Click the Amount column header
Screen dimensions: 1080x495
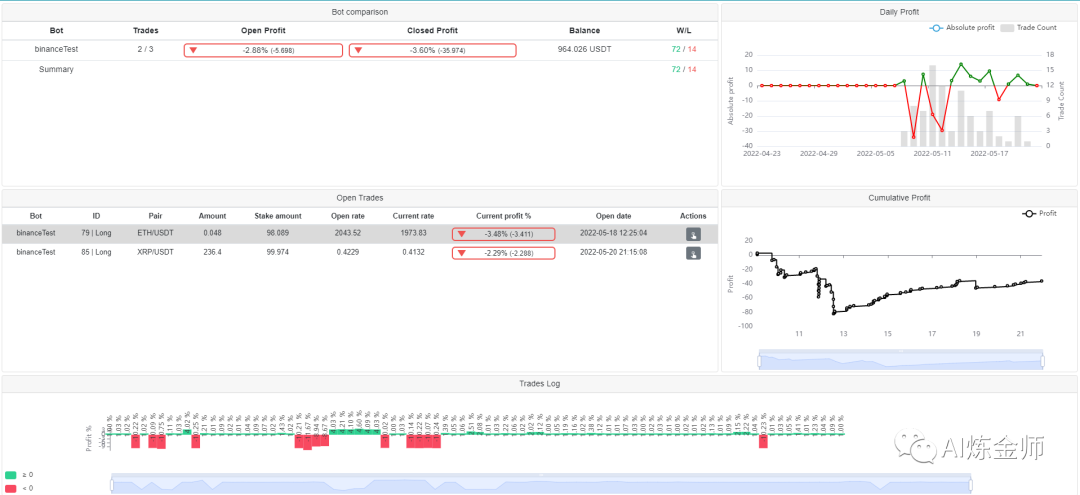point(212,216)
